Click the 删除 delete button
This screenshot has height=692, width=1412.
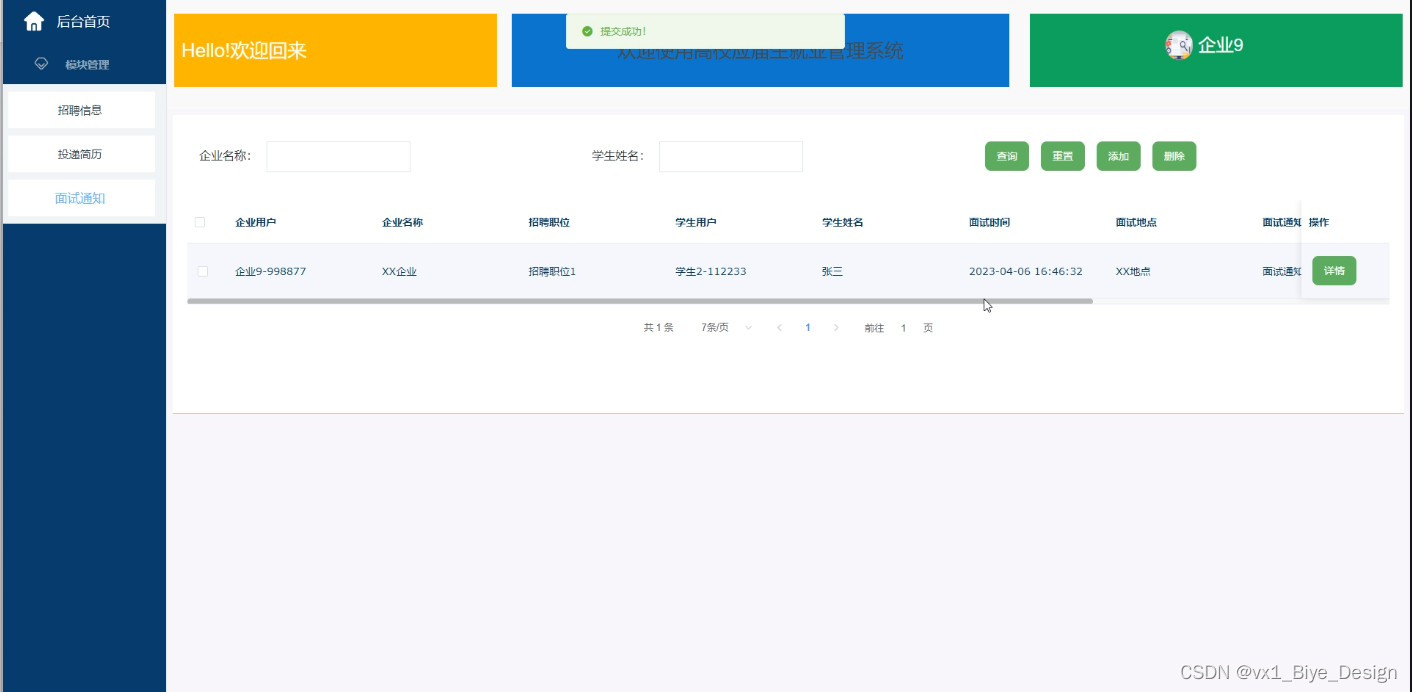pyautogui.click(x=1174, y=156)
